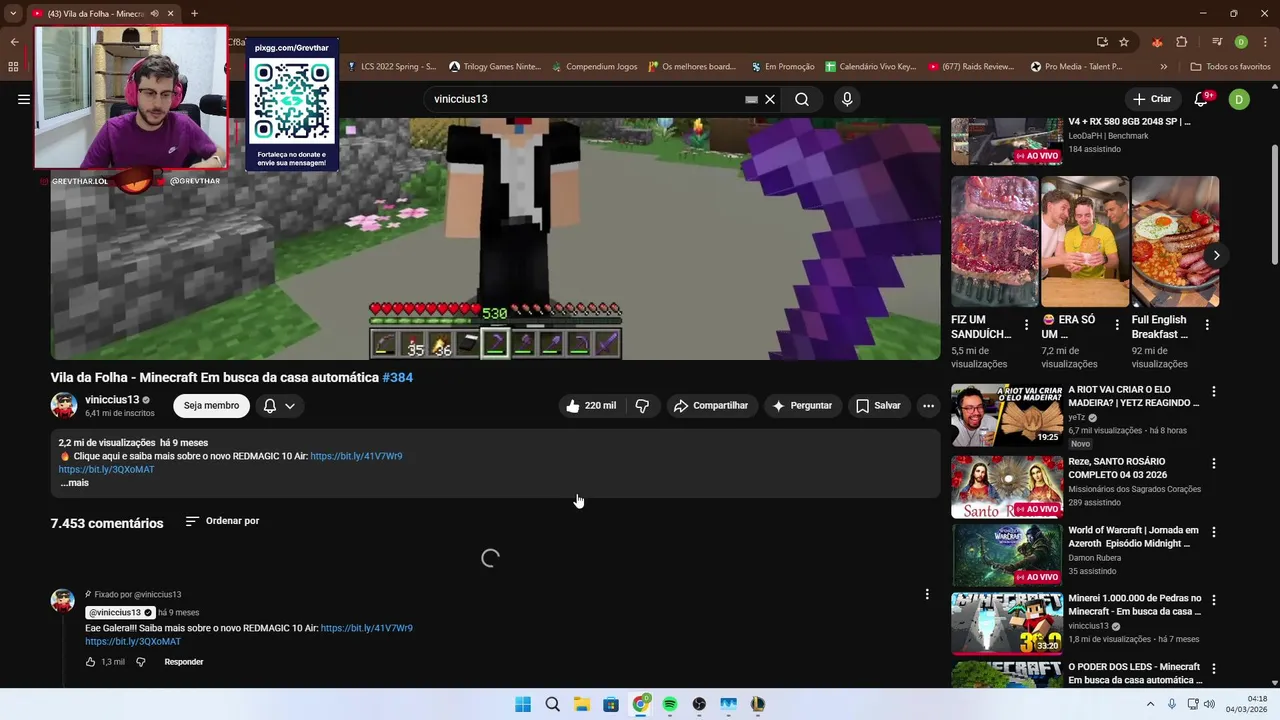
Task: Open the Windows Start menu
Action: click(523, 704)
